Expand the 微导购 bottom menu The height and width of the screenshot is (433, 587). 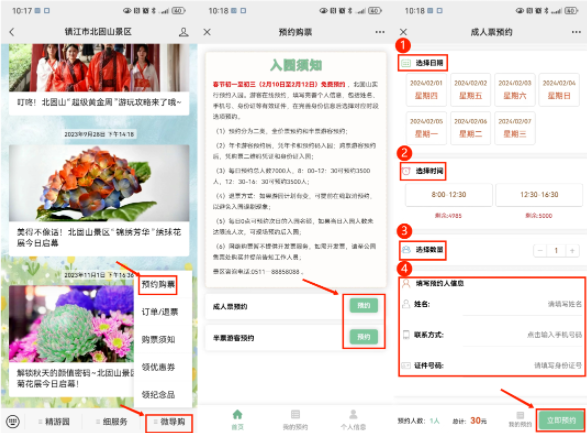tap(169, 422)
